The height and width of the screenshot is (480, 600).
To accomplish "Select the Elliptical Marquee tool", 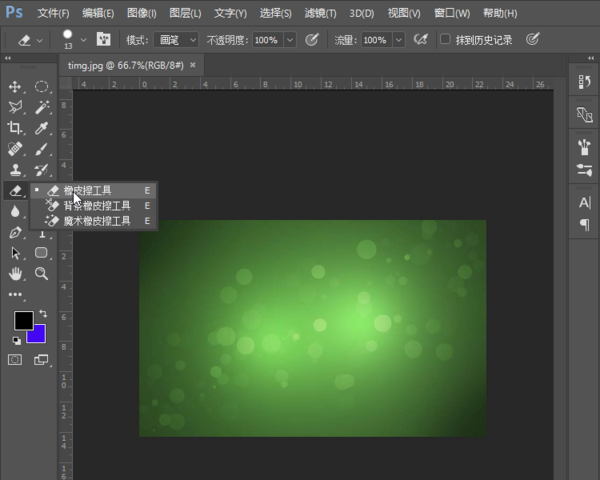I will pos(41,87).
